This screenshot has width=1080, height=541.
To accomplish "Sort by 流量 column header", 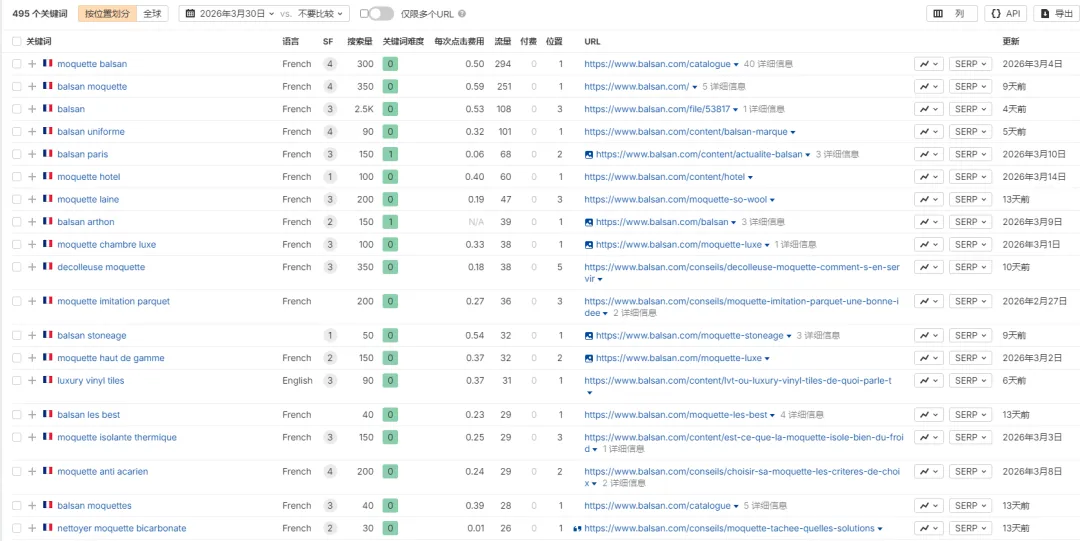I will pos(503,41).
